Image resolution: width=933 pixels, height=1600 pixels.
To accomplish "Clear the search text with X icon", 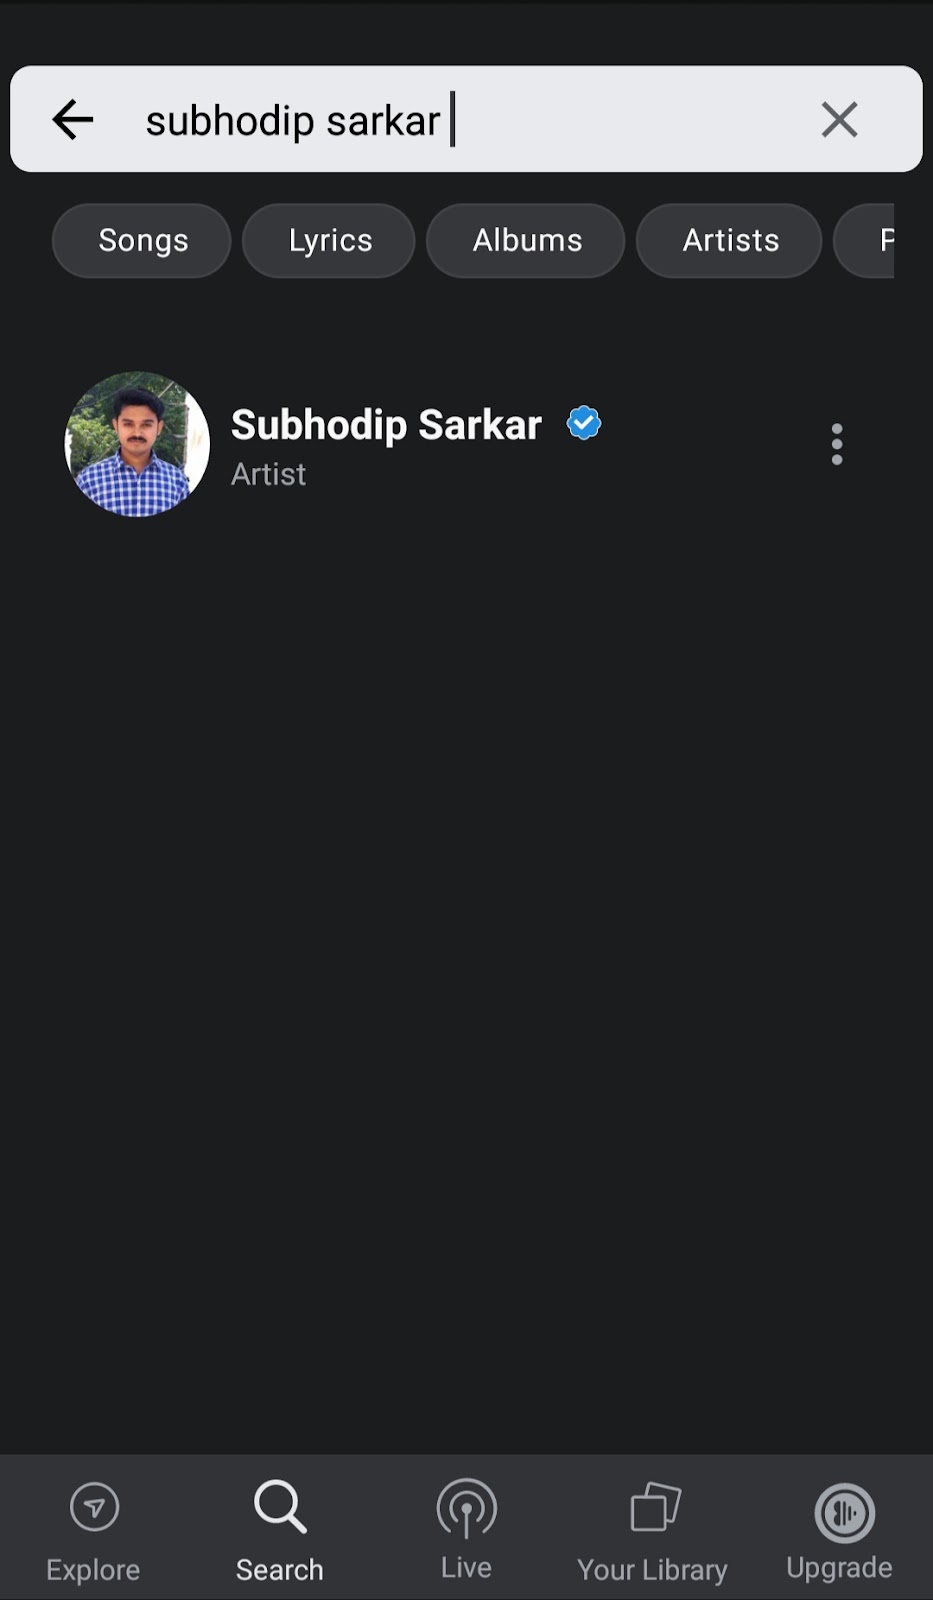I will click(x=839, y=120).
